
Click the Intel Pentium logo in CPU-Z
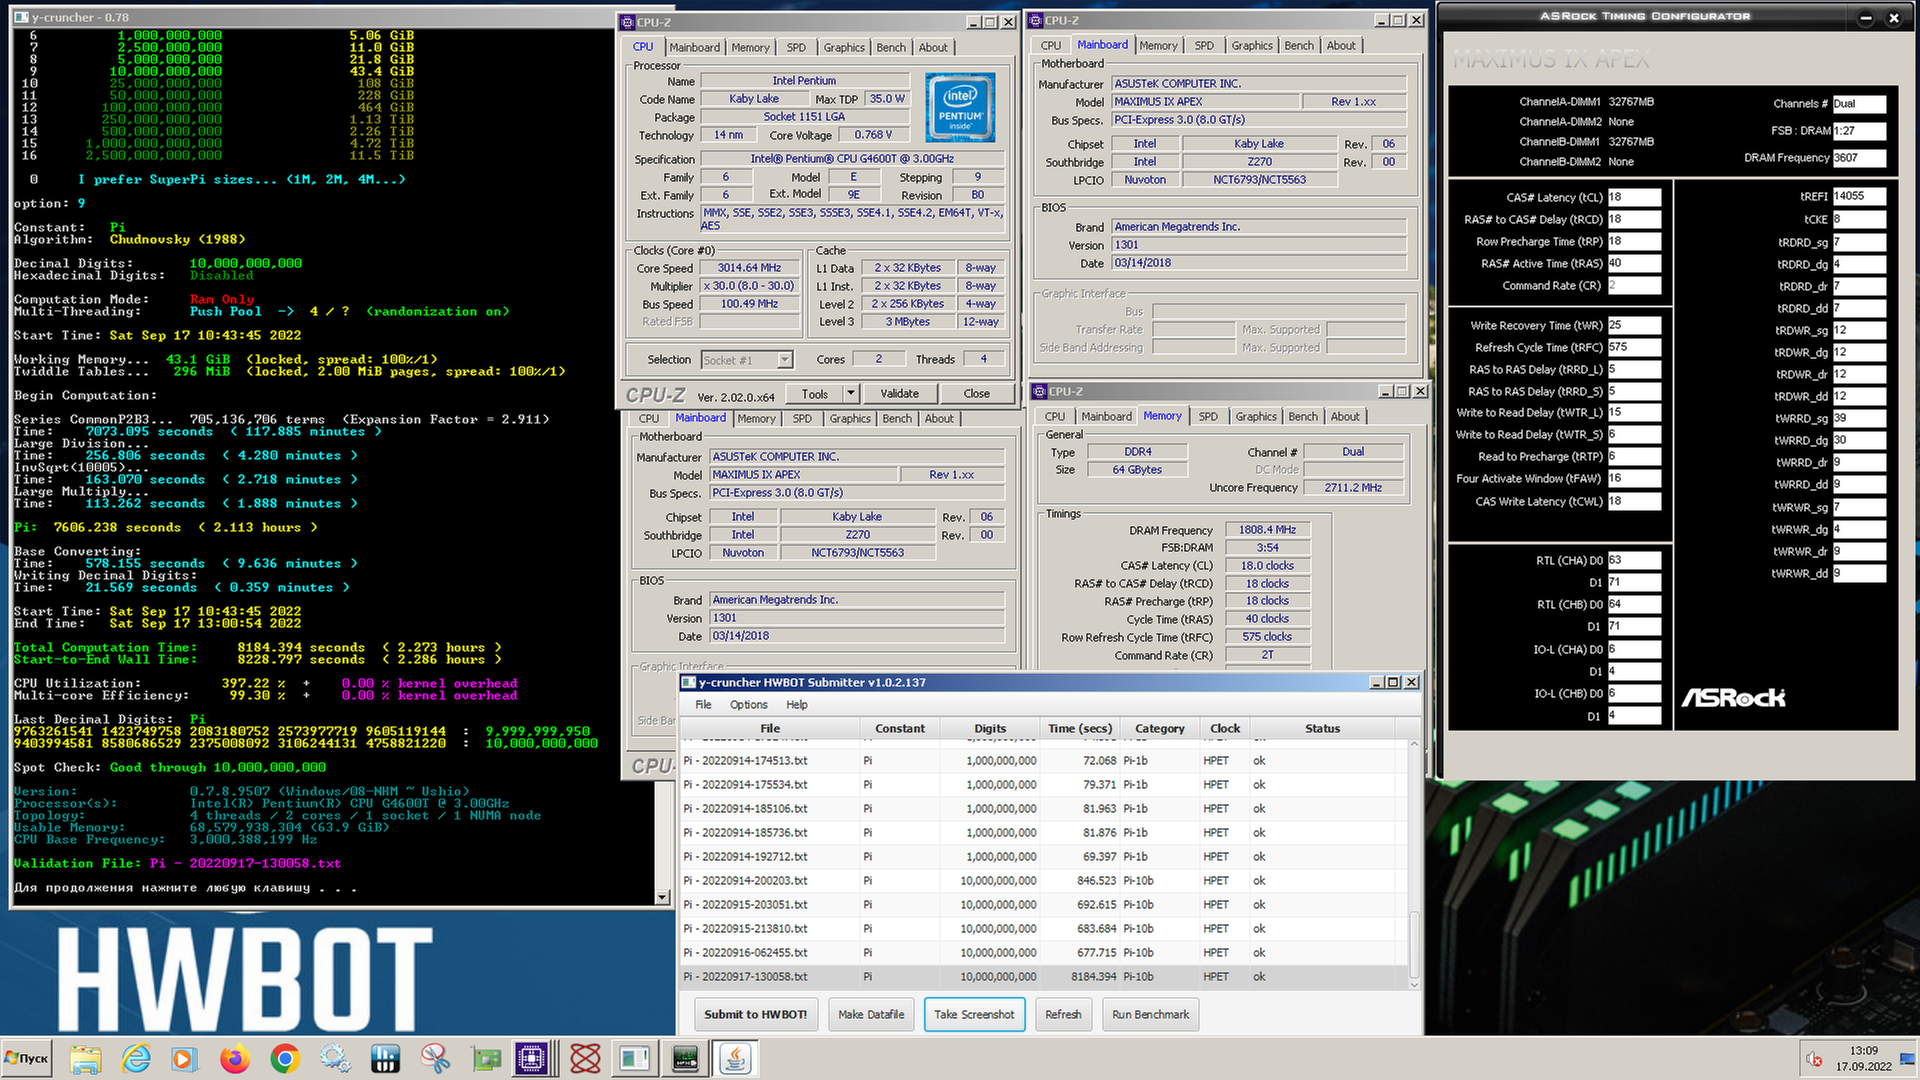tap(960, 107)
